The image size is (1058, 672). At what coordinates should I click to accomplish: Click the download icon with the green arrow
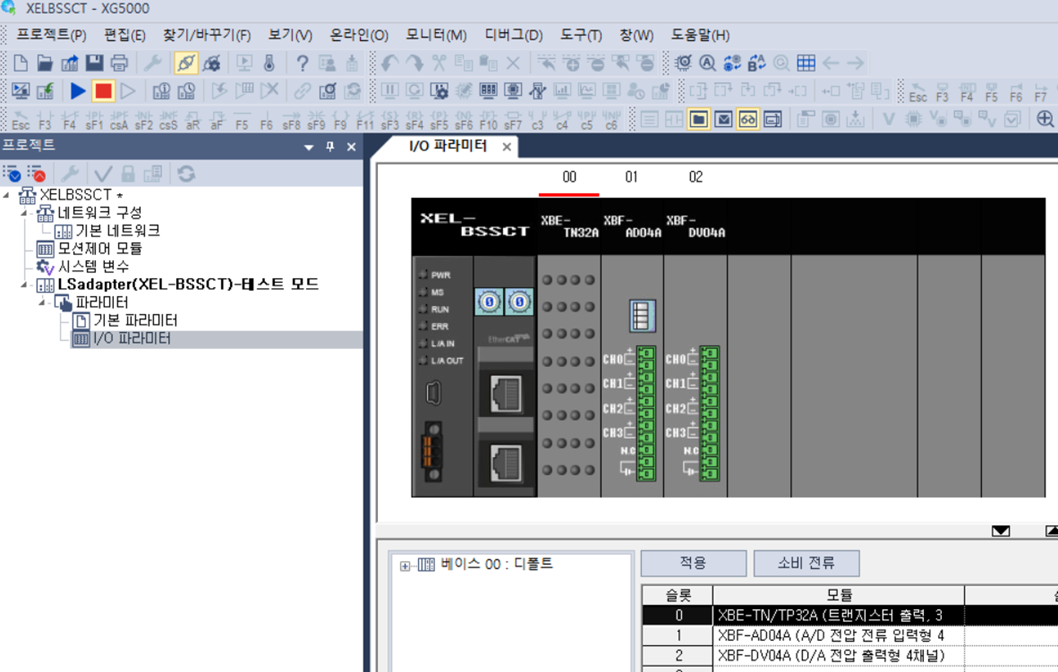45,90
